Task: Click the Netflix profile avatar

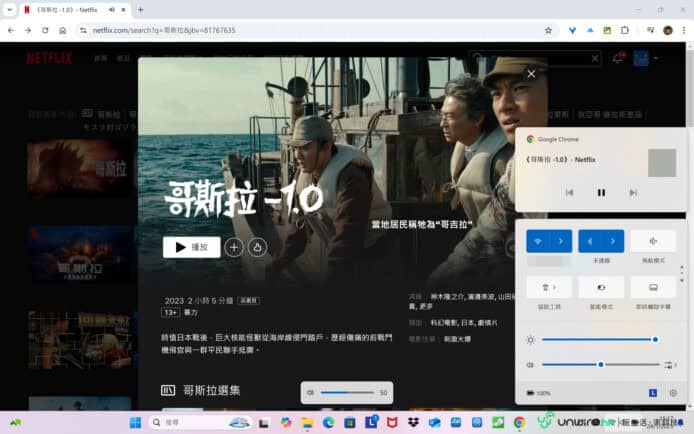Action: click(x=640, y=58)
